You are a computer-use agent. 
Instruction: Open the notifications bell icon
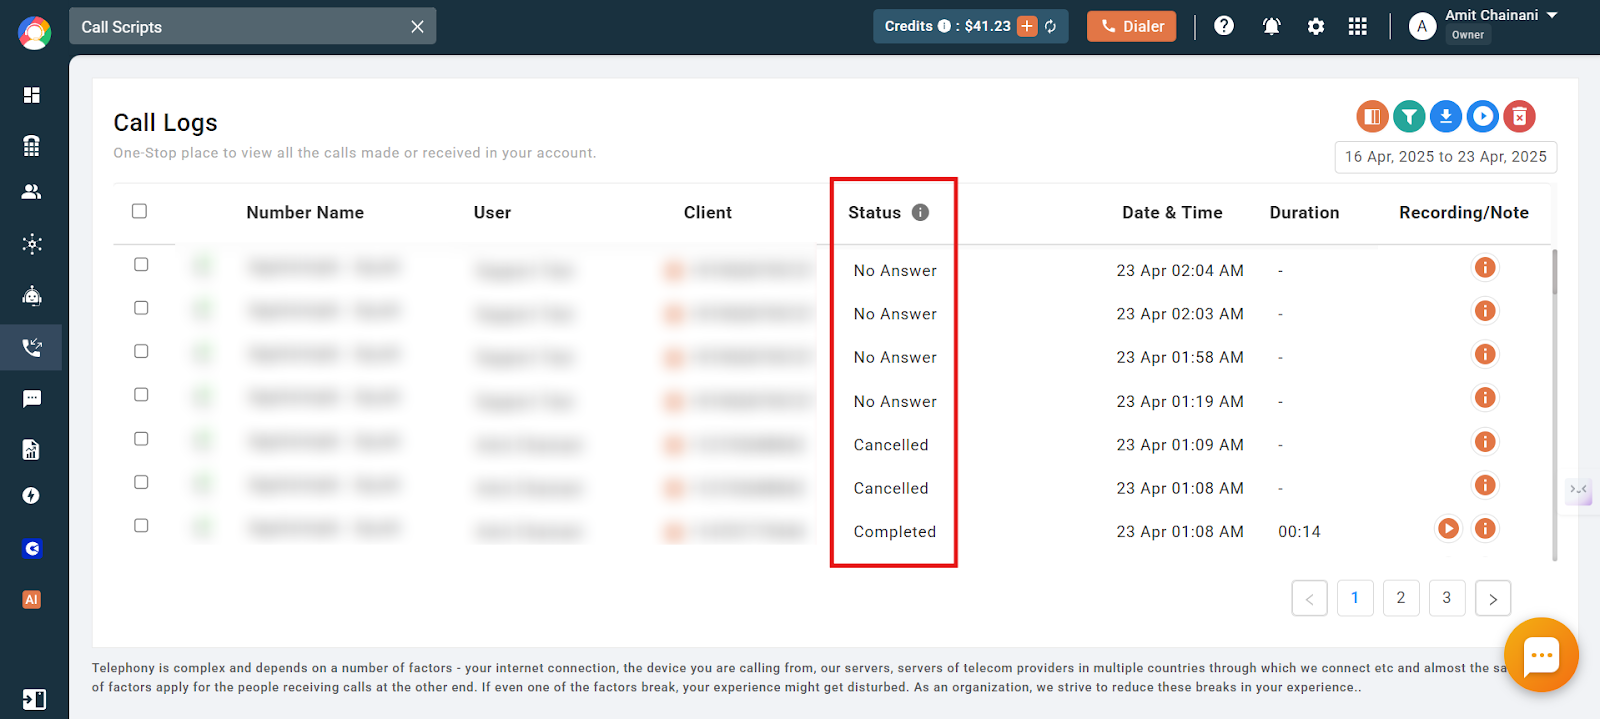1272,27
